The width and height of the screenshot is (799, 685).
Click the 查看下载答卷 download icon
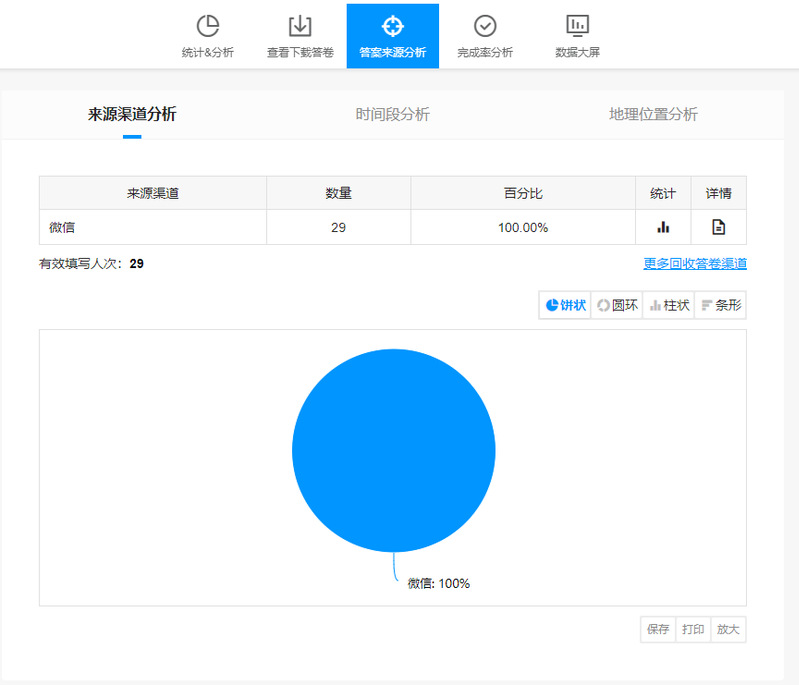tap(300, 26)
